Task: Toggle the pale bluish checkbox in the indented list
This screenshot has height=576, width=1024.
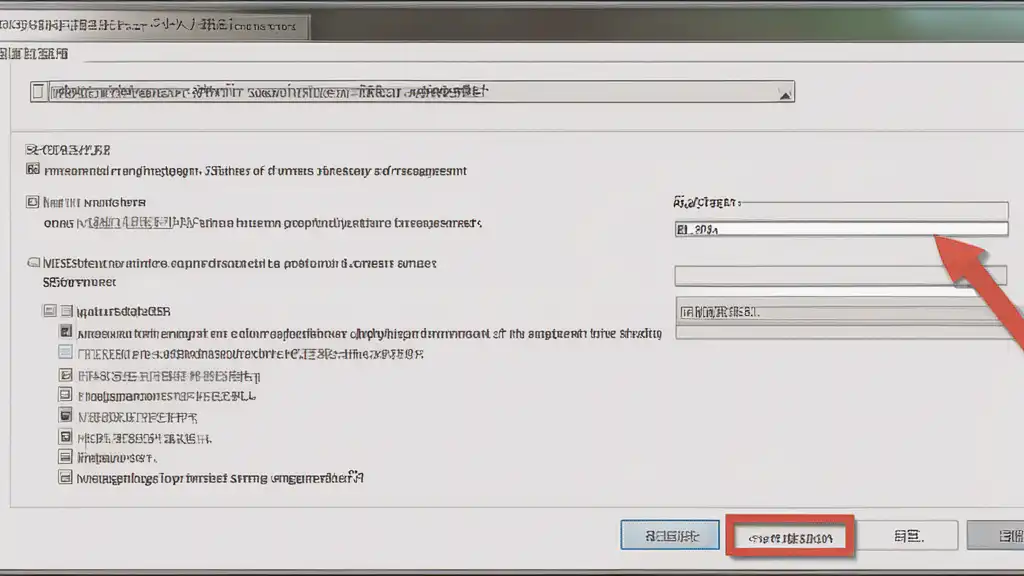Action: coord(65,353)
